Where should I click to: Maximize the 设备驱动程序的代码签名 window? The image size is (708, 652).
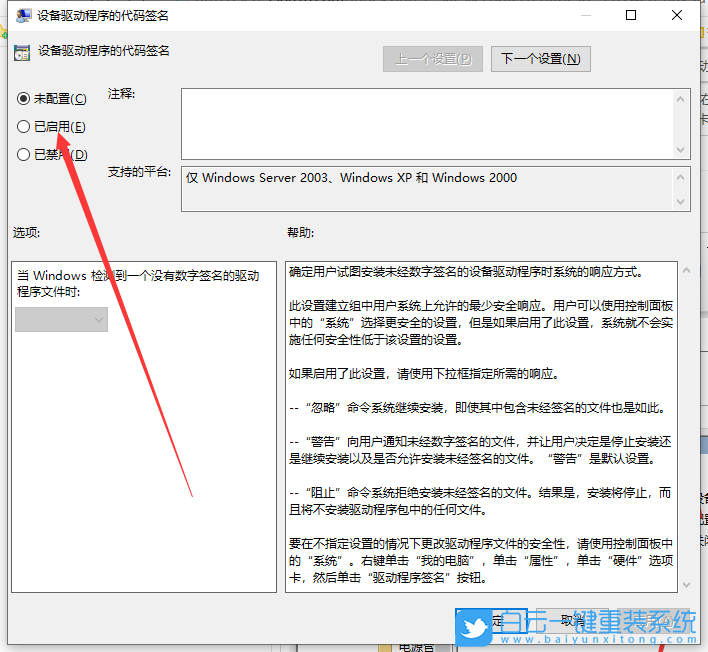631,15
